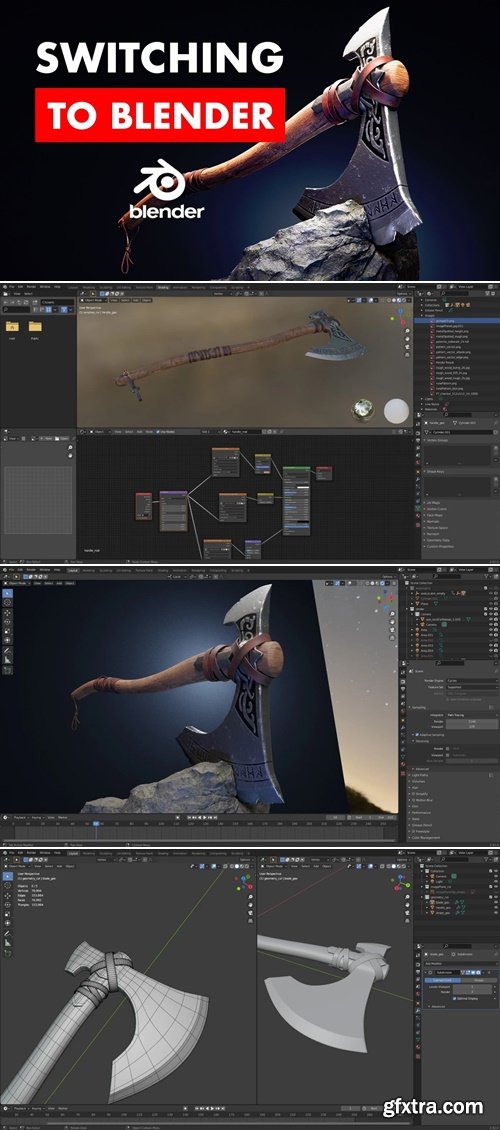
Task: Select the straps_geo row in bottom outliner
Action: [x=458, y=912]
